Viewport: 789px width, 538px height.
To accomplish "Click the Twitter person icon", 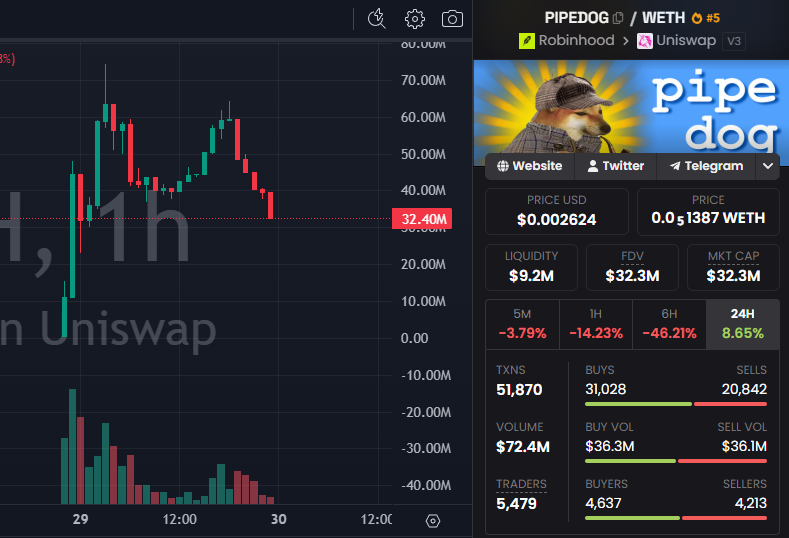I will pyautogui.click(x=593, y=166).
